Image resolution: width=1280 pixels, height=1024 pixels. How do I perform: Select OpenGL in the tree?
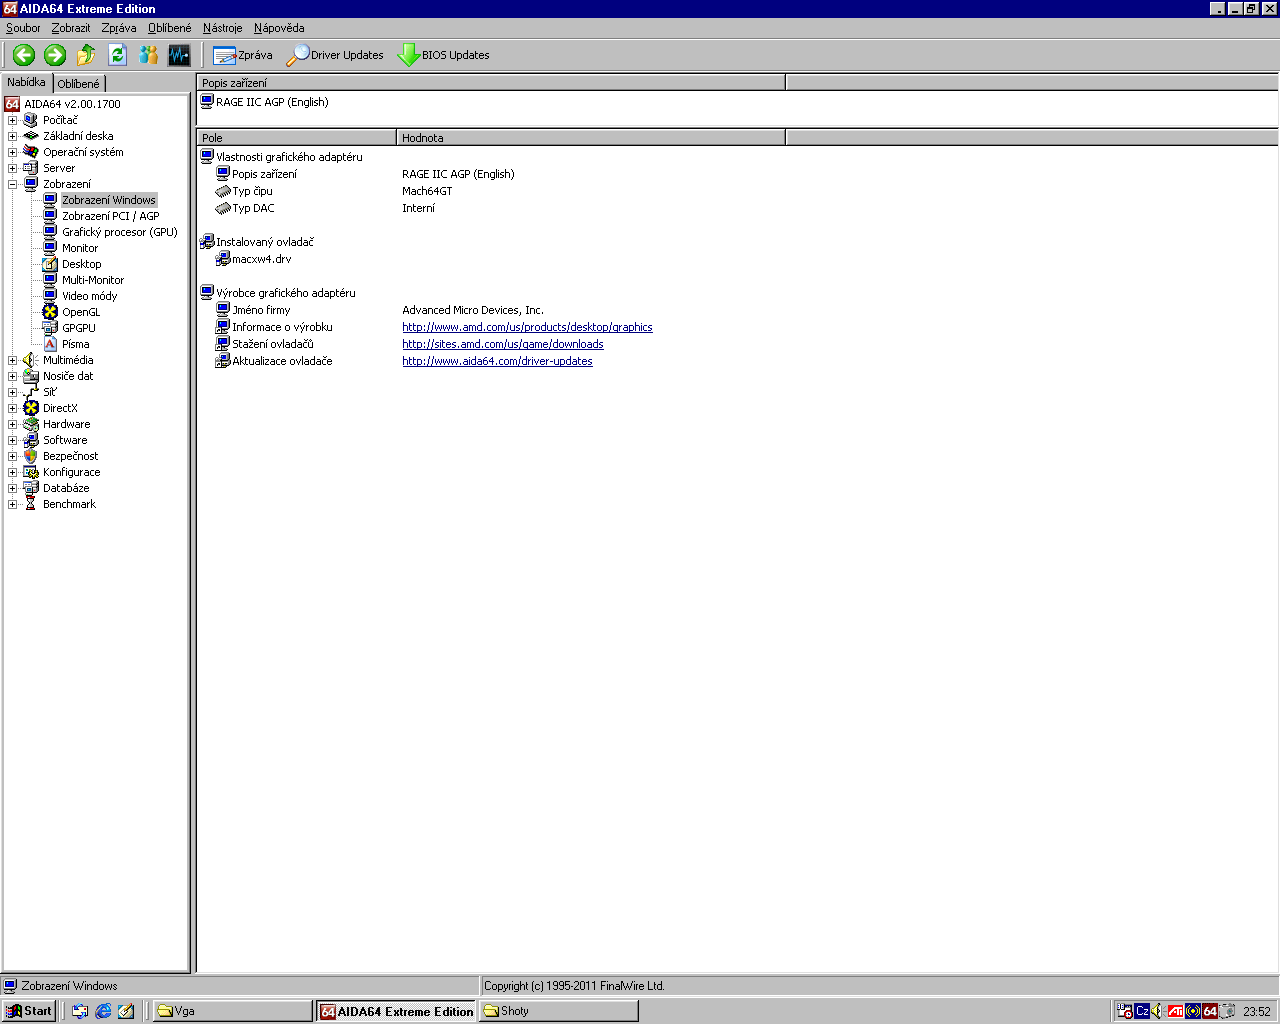point(80,312)
